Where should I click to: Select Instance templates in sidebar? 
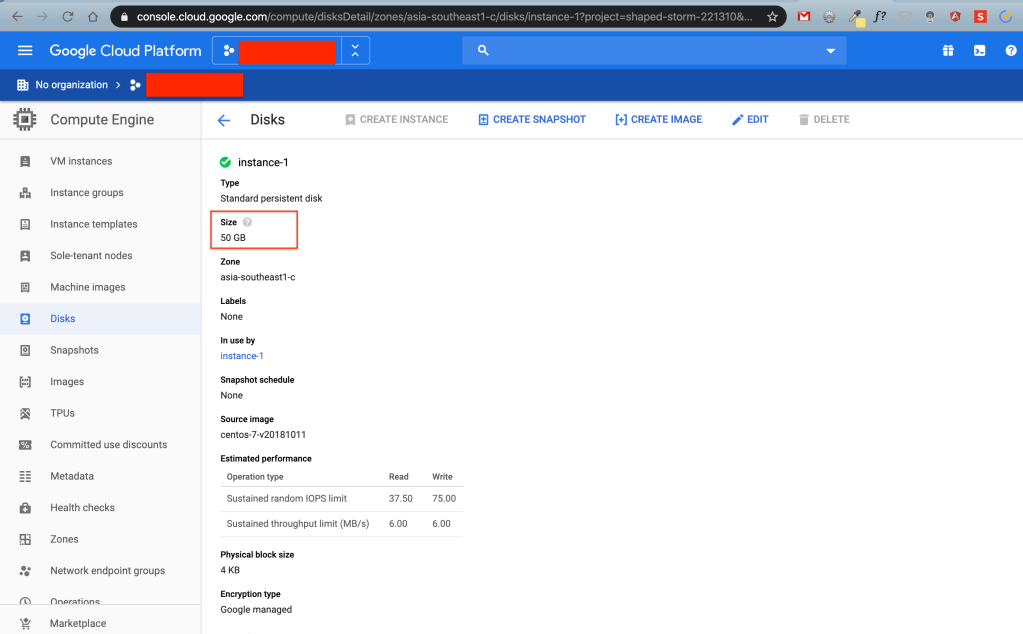(x=93, y=224)
